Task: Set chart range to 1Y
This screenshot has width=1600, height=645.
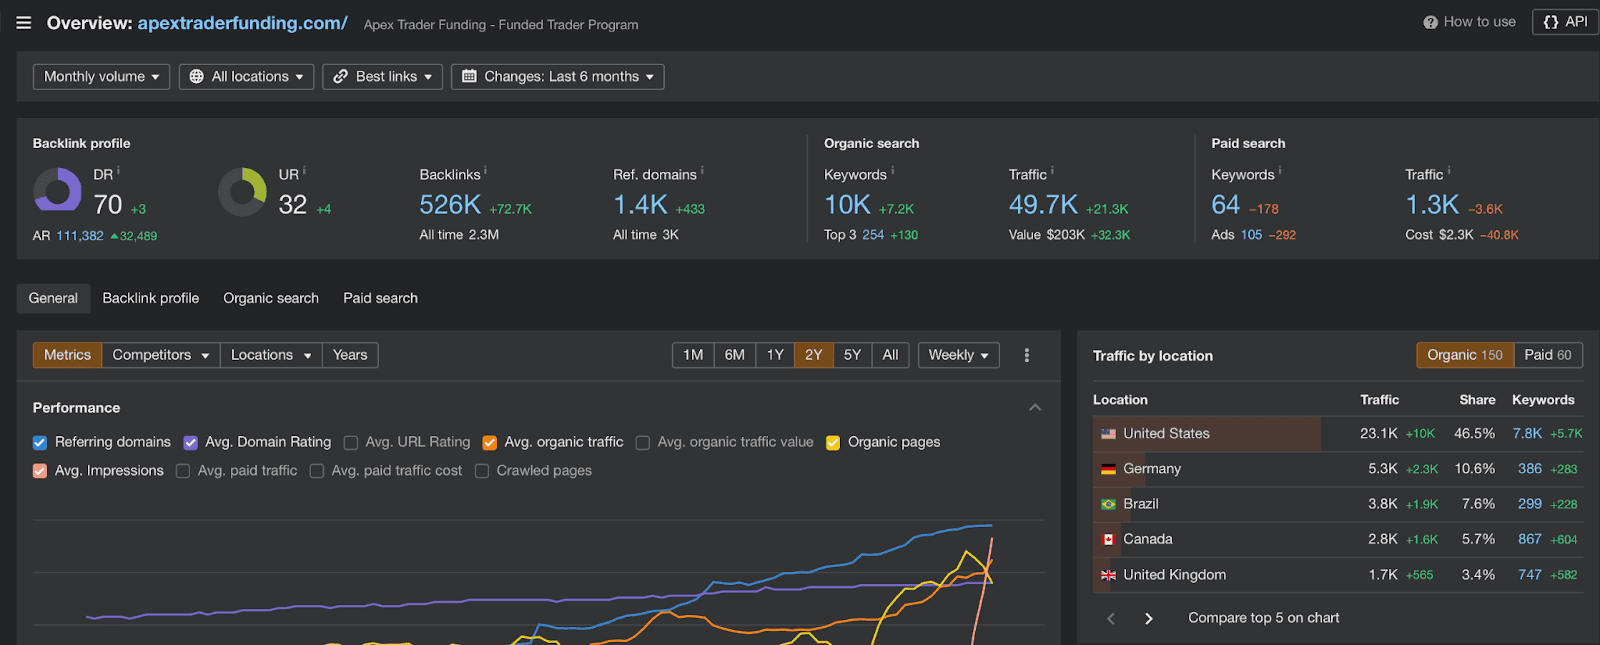Action: 775,355
